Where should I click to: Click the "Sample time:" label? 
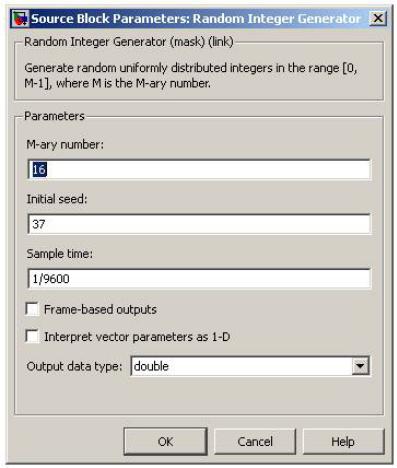point(60,254)
